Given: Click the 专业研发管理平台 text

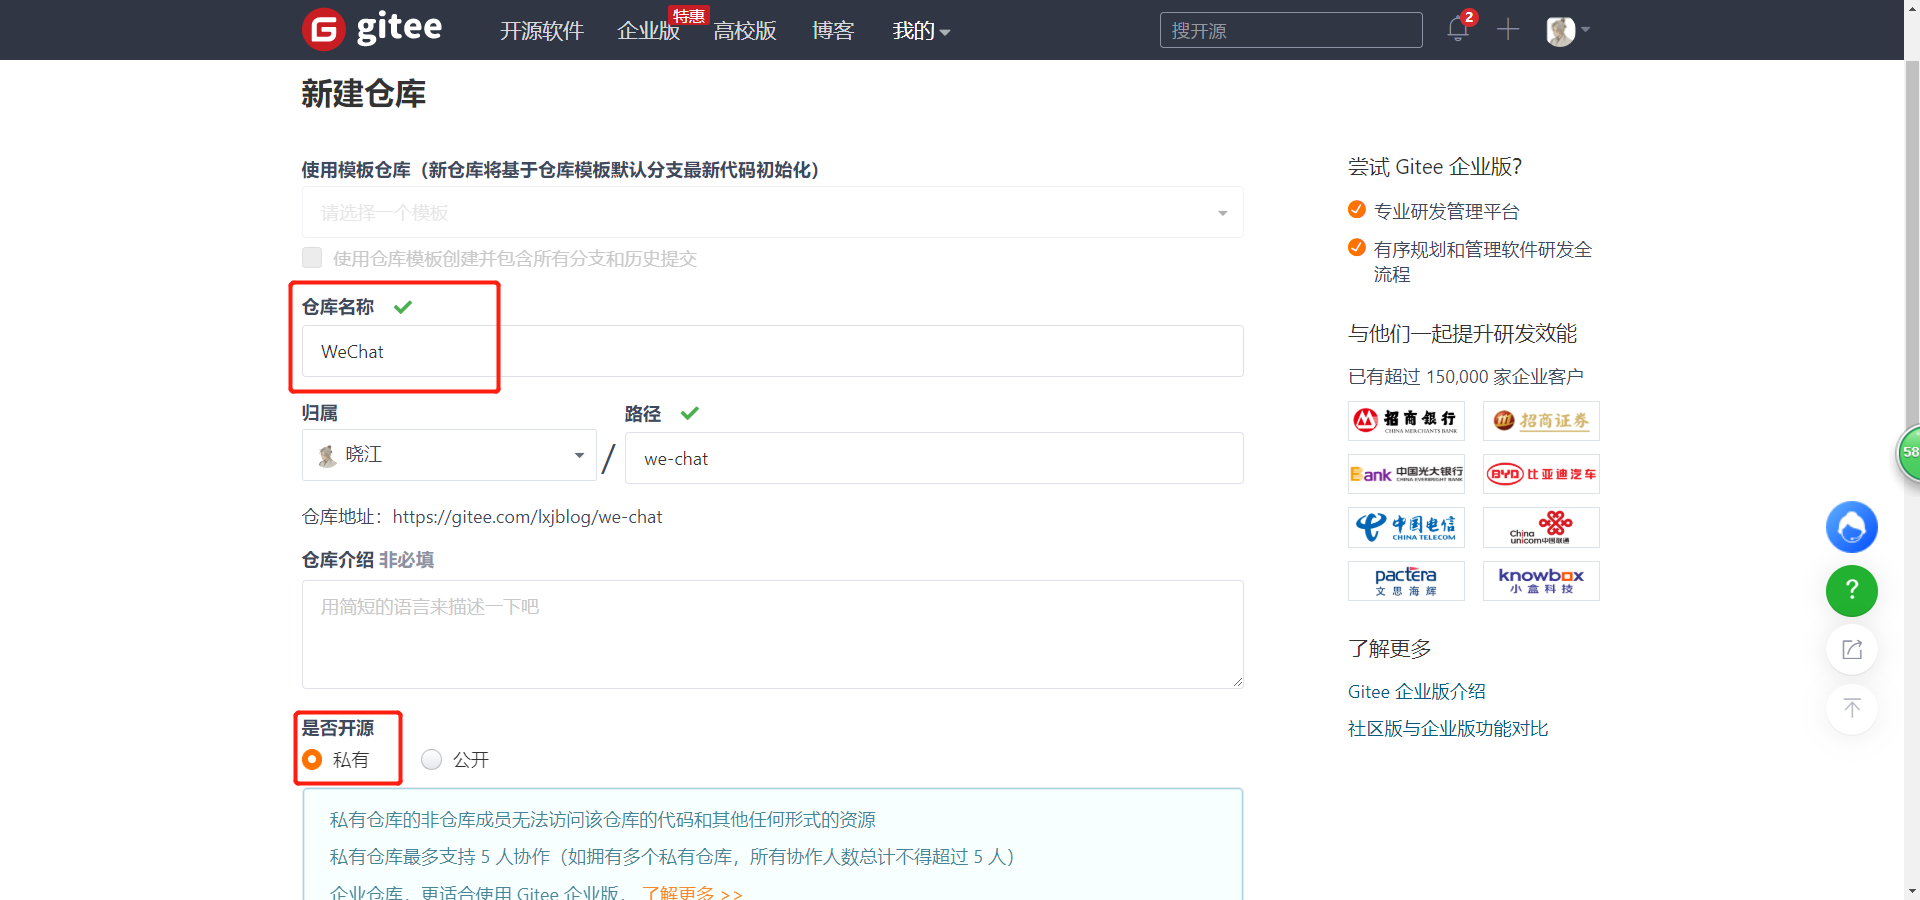Looking at the screenshot, I should (x=1447, y=211).
